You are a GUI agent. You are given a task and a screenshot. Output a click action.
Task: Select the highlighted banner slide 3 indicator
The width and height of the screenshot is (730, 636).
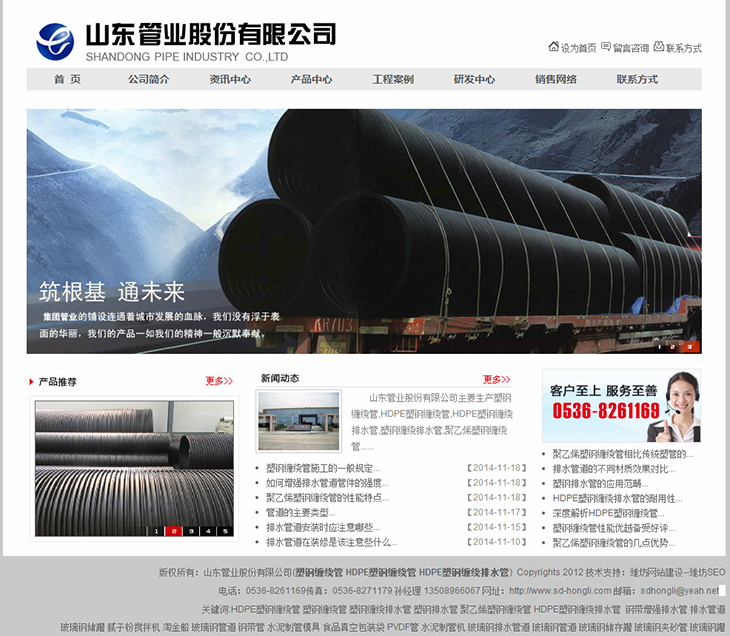tap(690, 346)
